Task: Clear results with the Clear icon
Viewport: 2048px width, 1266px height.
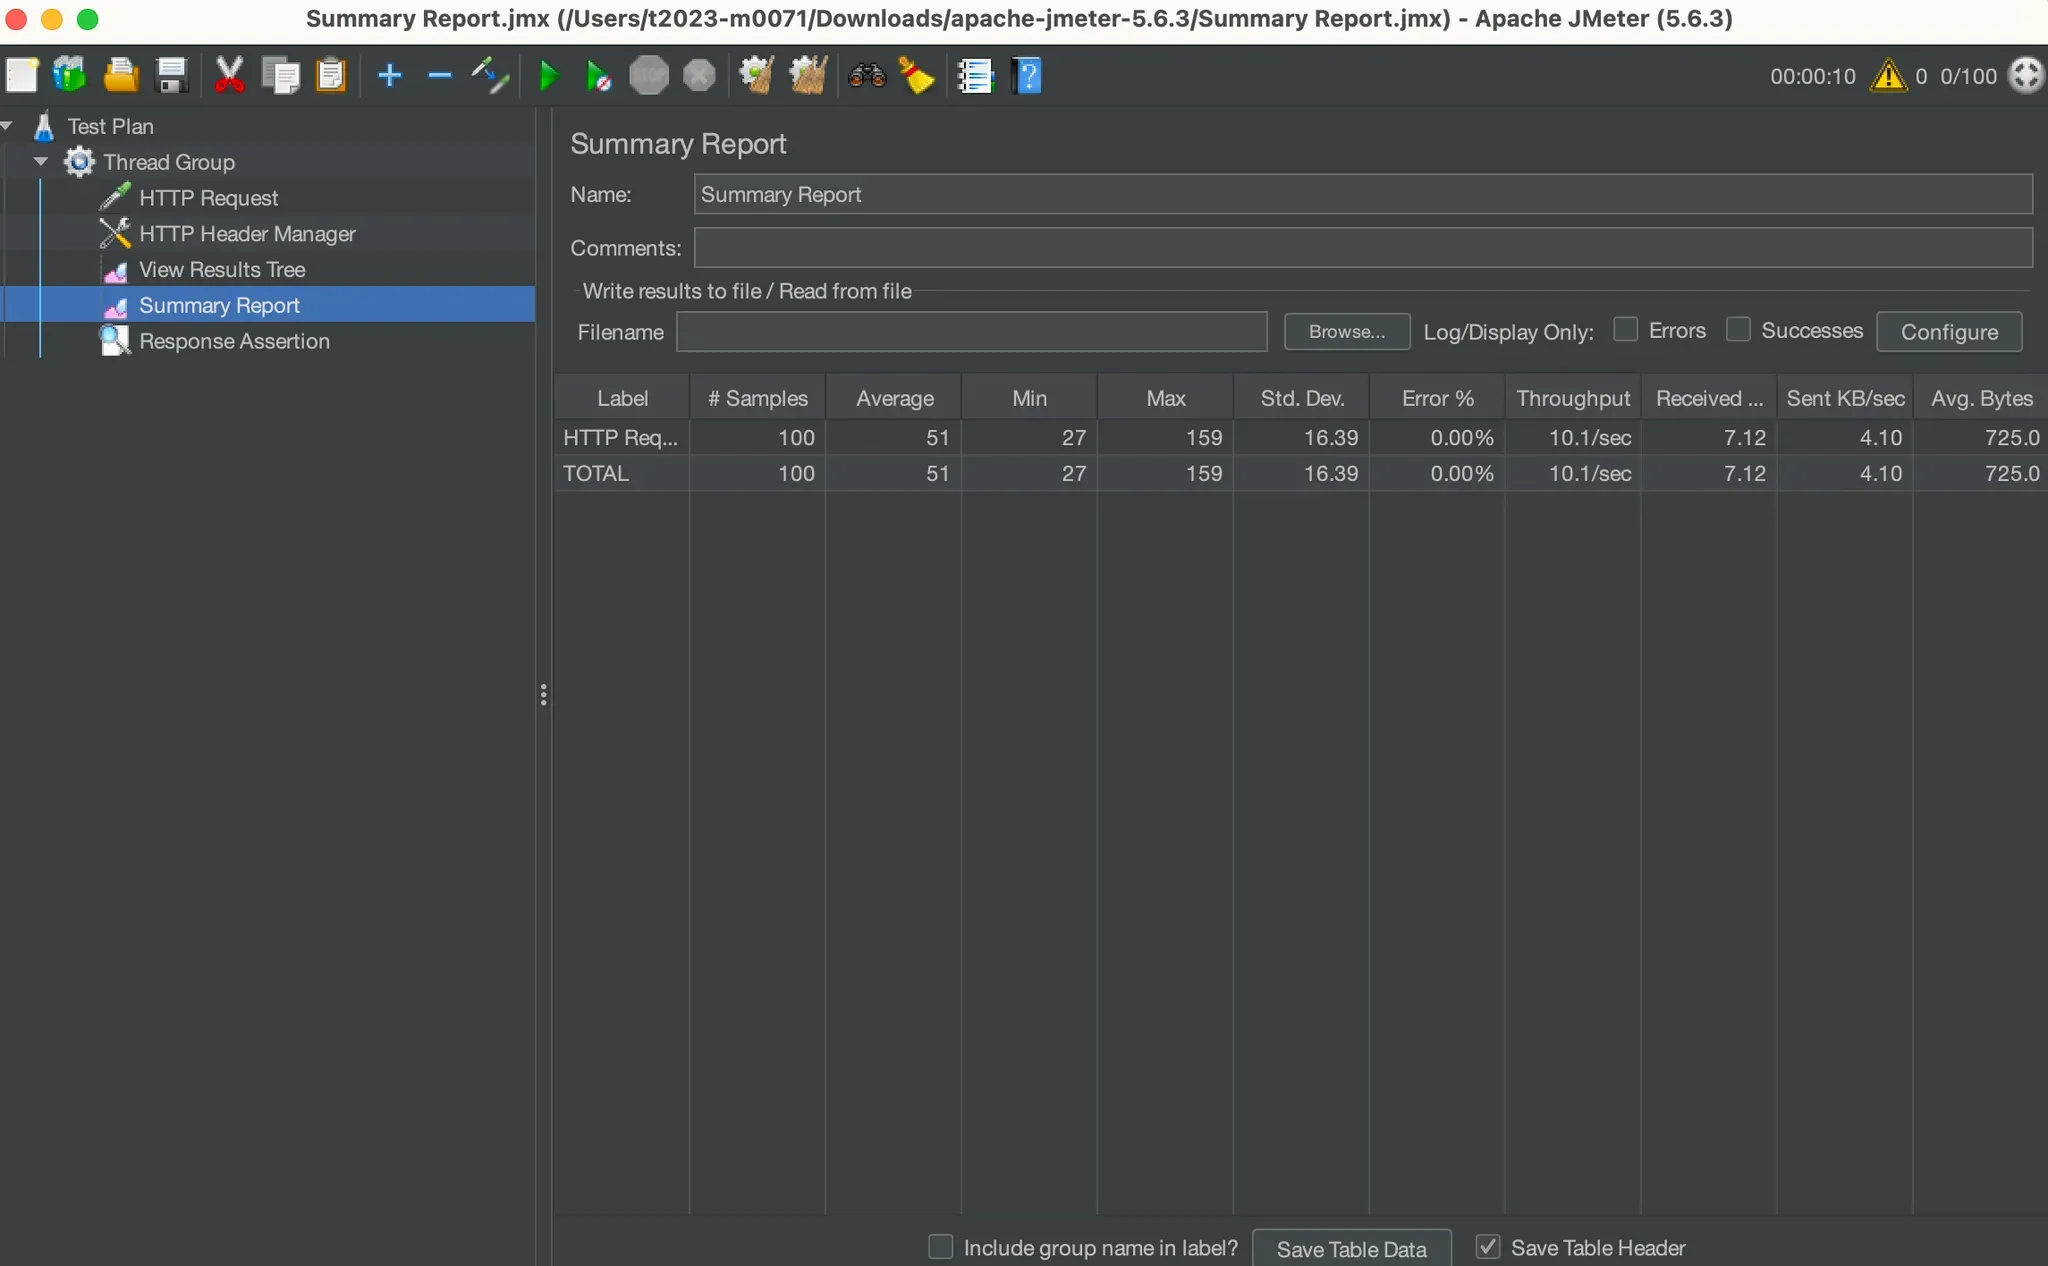Action: pyautogui.click(x=757, y=76)
